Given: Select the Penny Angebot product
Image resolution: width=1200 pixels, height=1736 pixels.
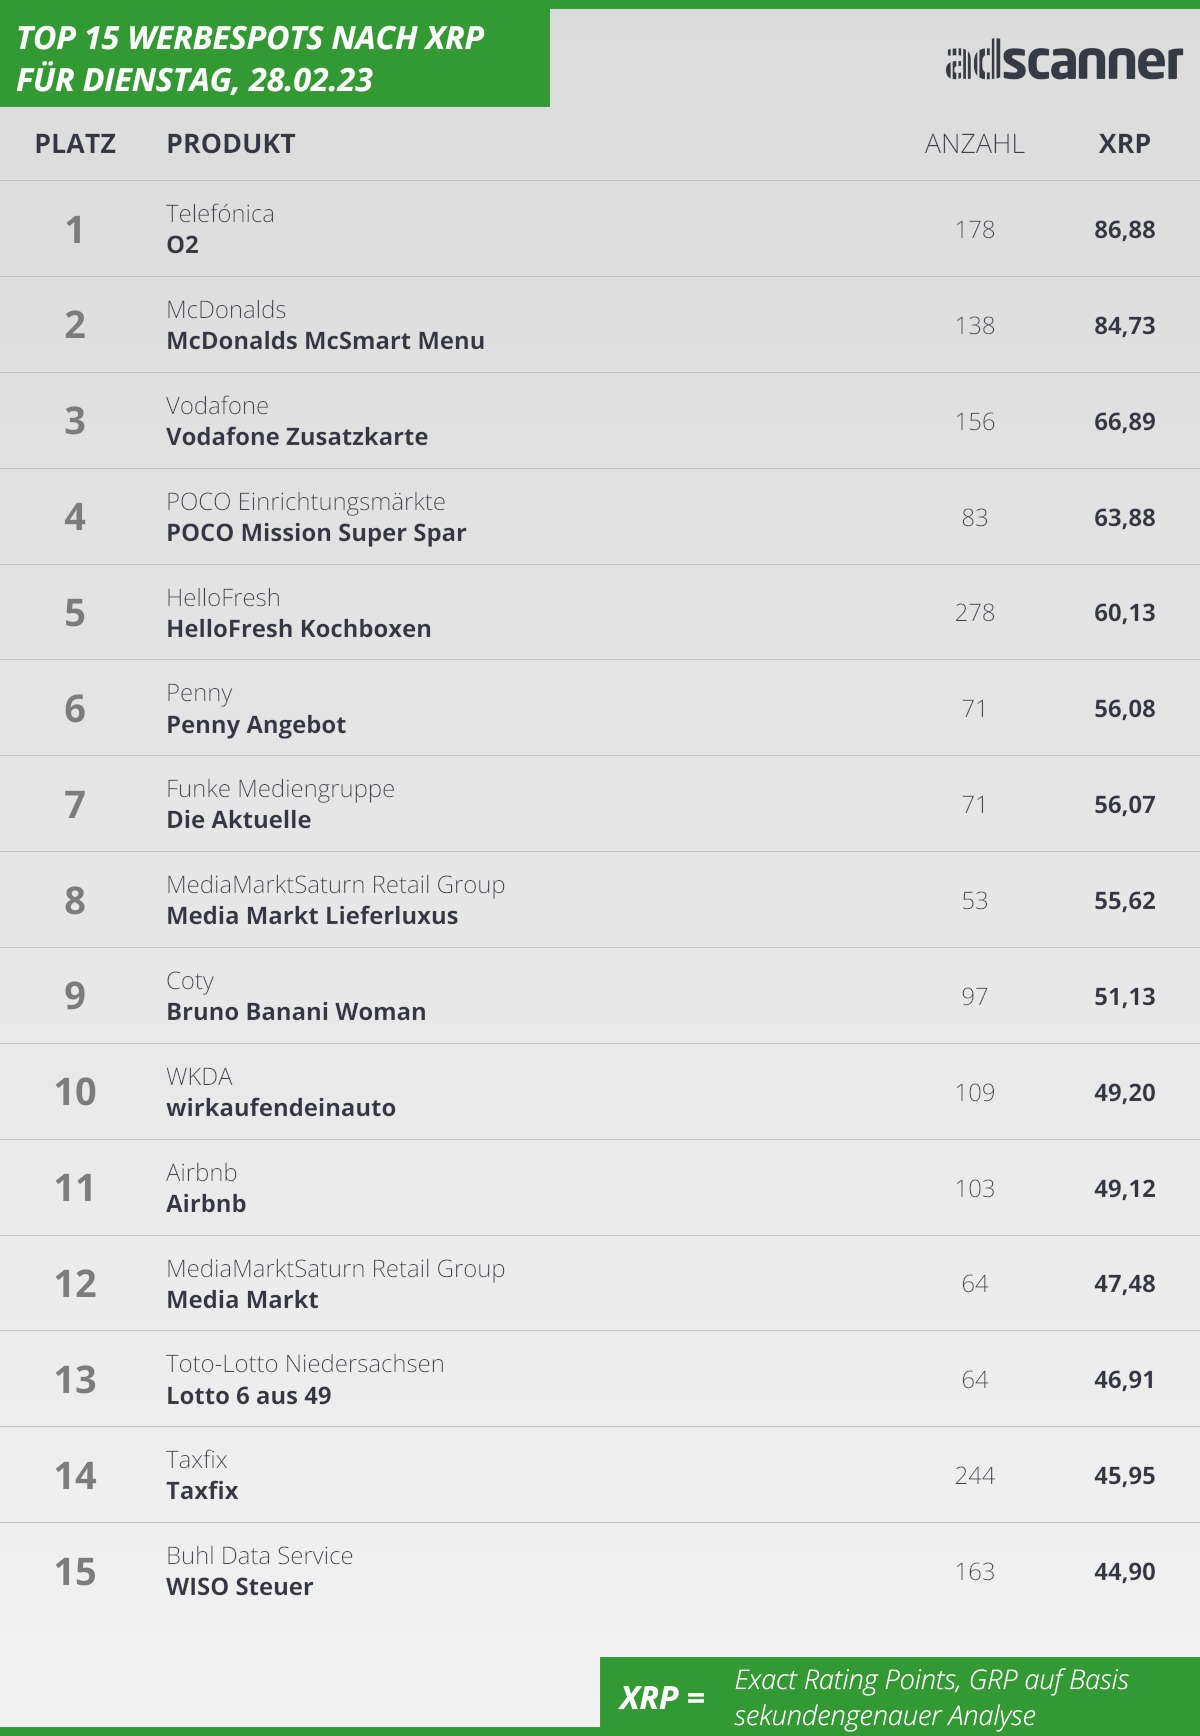Looking at the screenshot, I should point(256,725).
